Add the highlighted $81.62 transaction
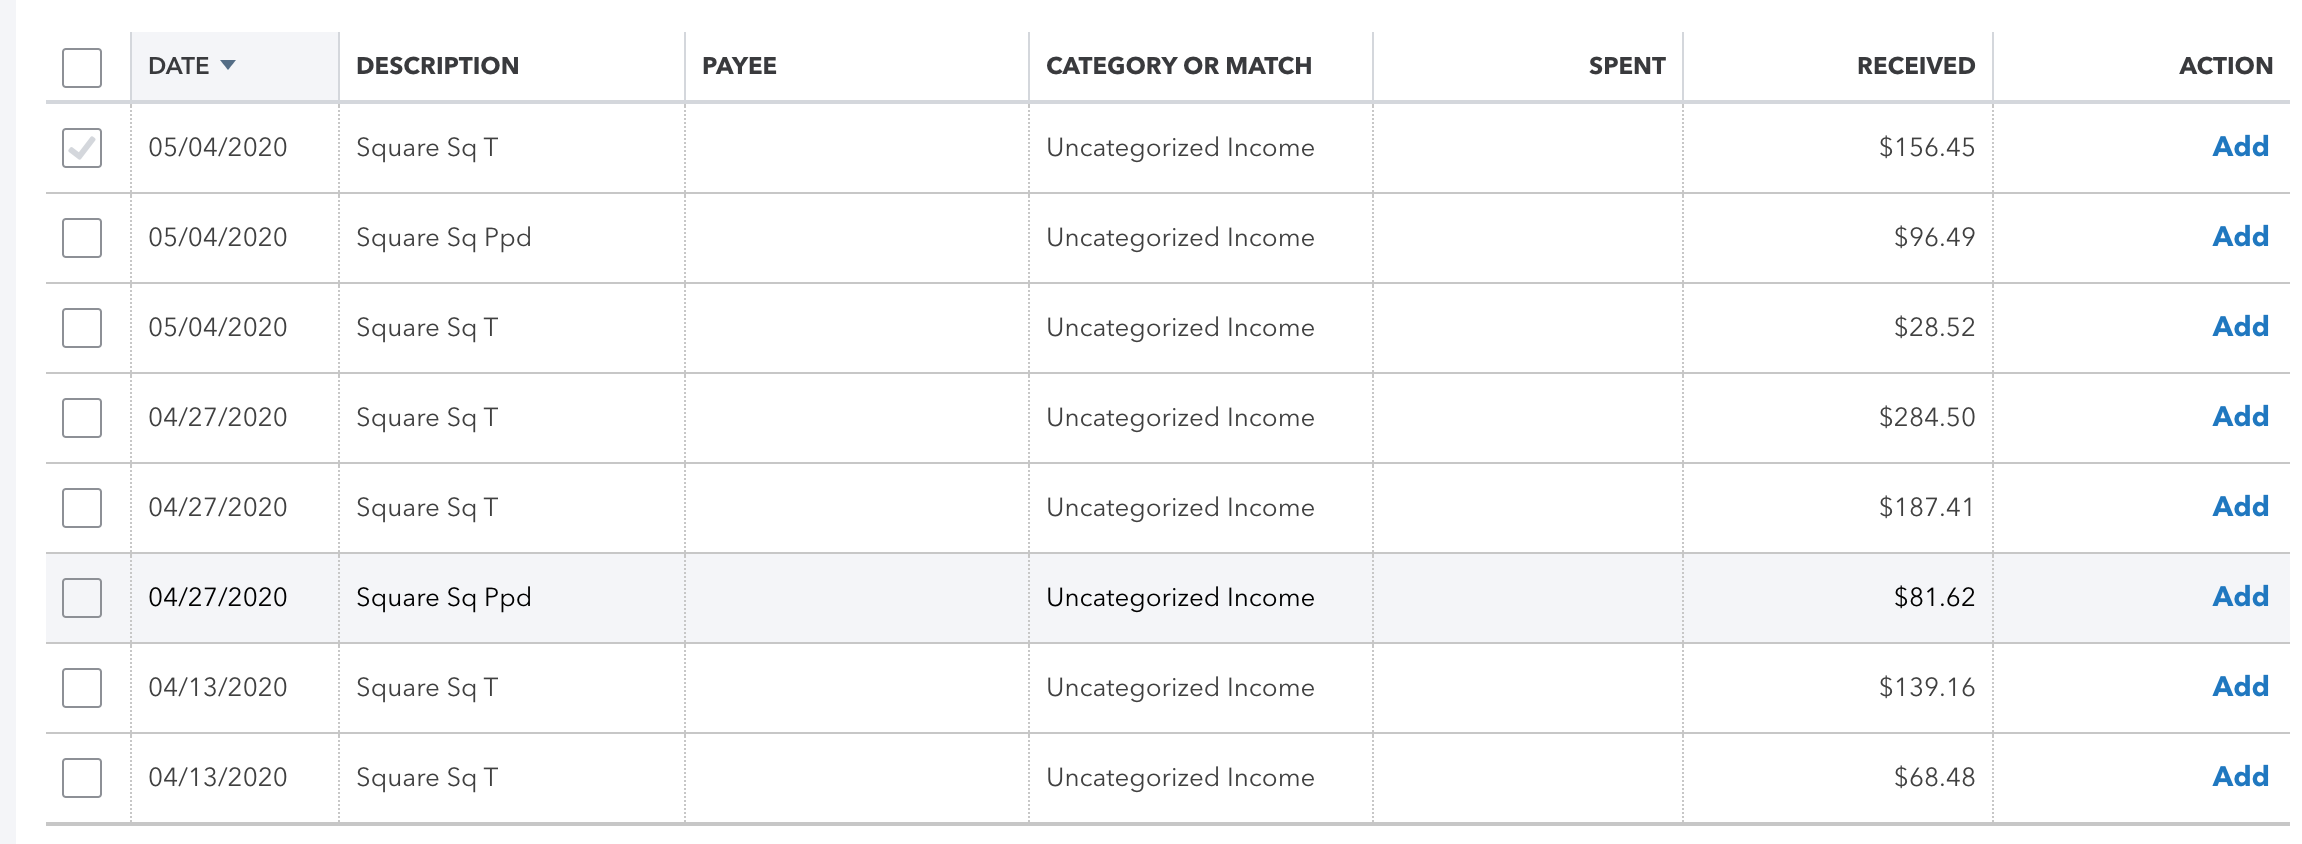 [x=2241, y=597]
